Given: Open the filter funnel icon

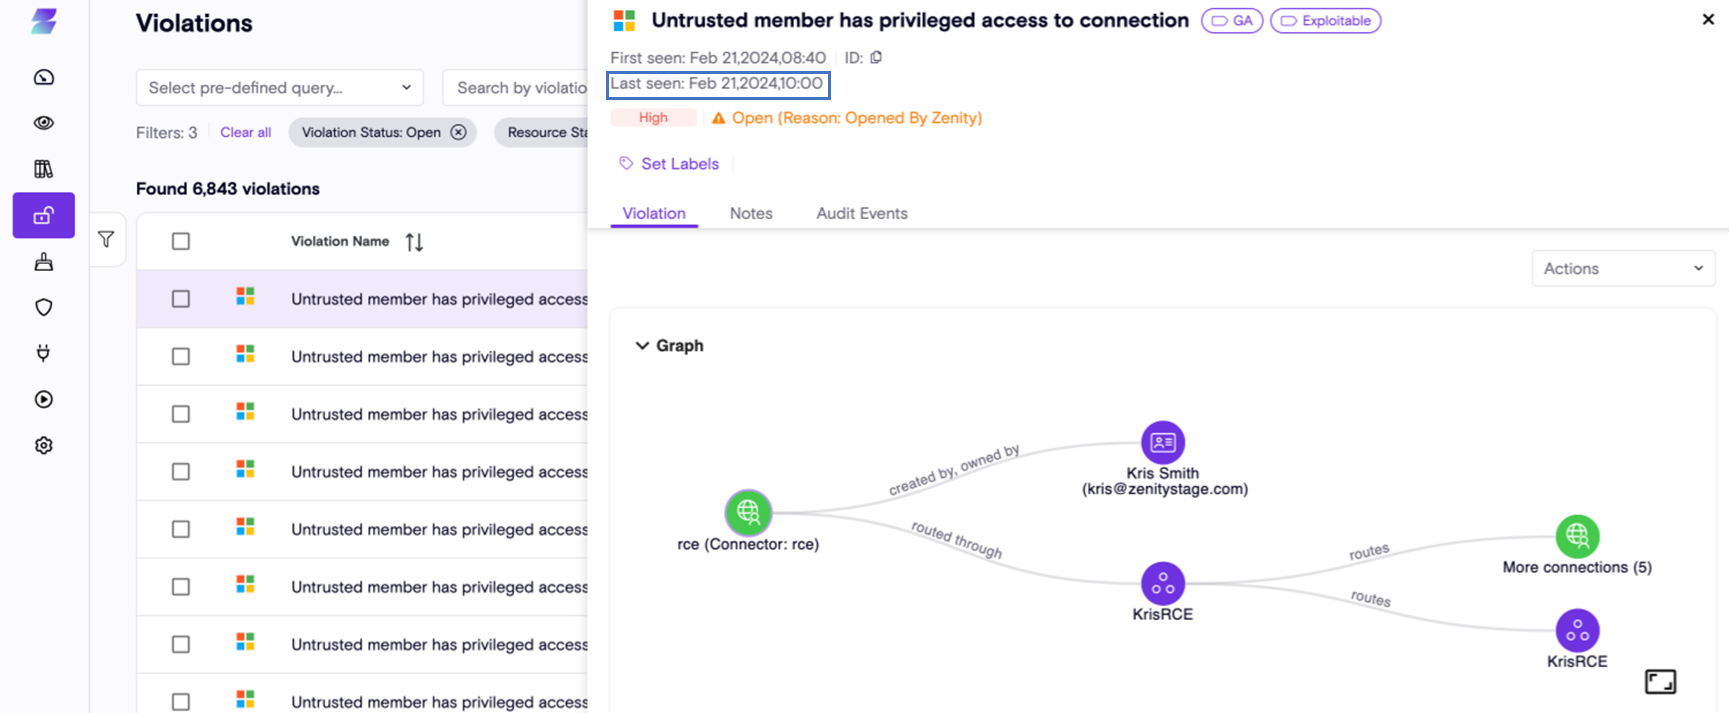Looking at the screenshot, I should (106, 239).
